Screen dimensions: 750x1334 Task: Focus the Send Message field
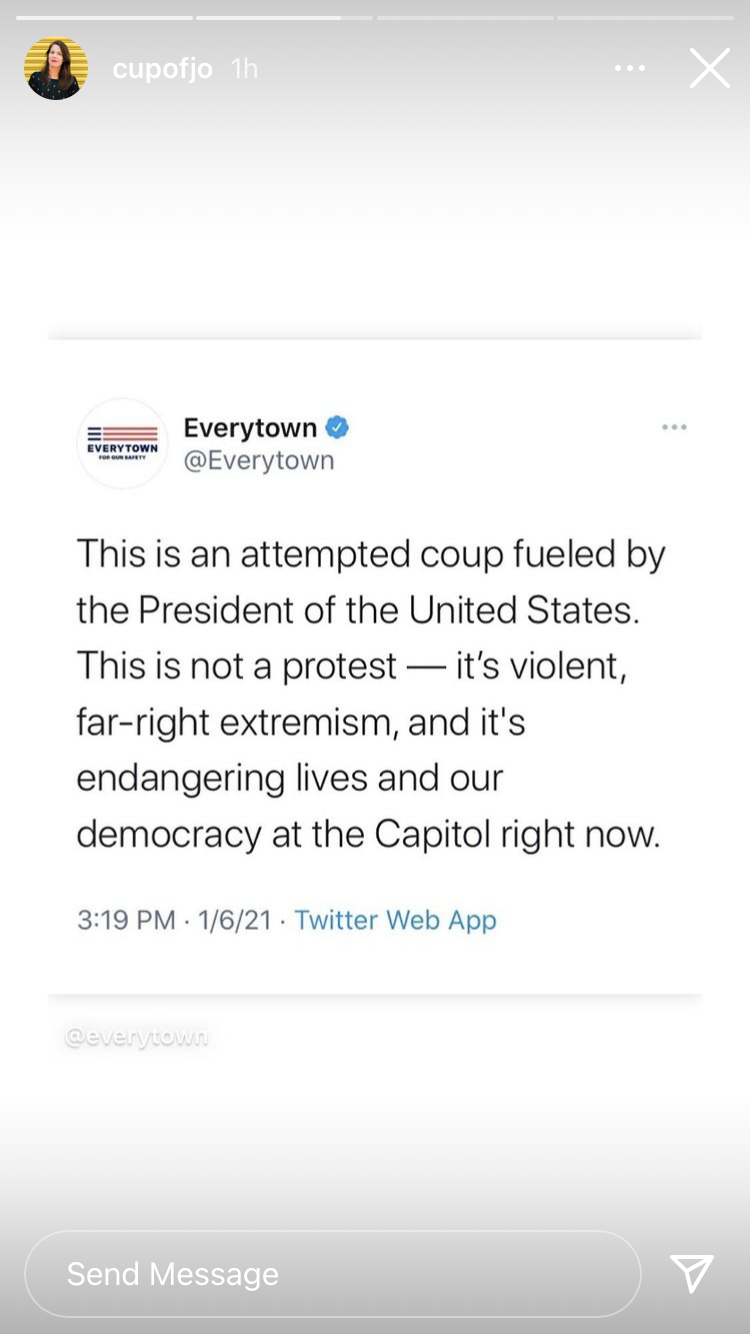point(332,1273)
